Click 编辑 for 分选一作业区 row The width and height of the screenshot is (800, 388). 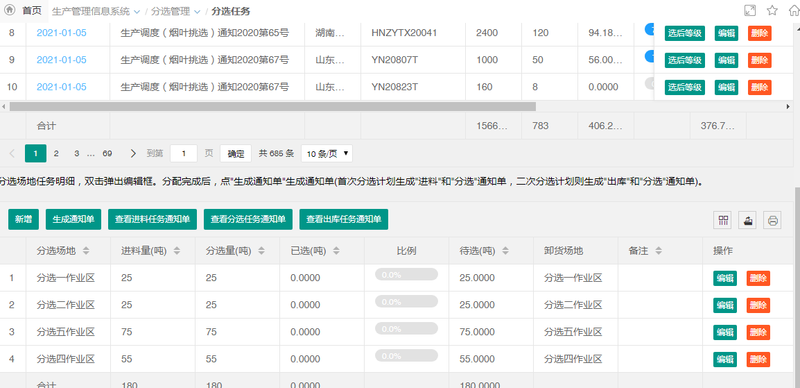point(725,278)
